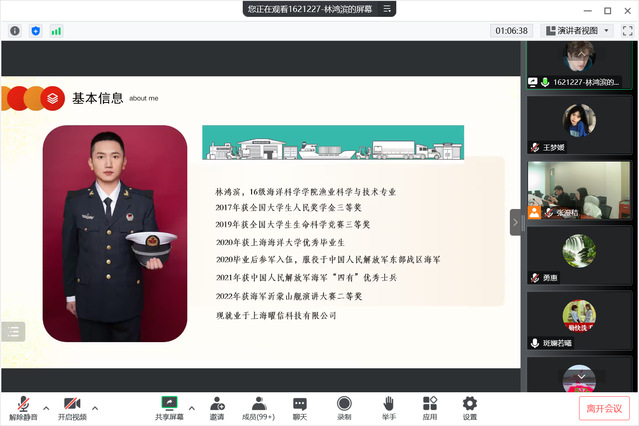Open the Settings (设置) gear

pos(470,407)
